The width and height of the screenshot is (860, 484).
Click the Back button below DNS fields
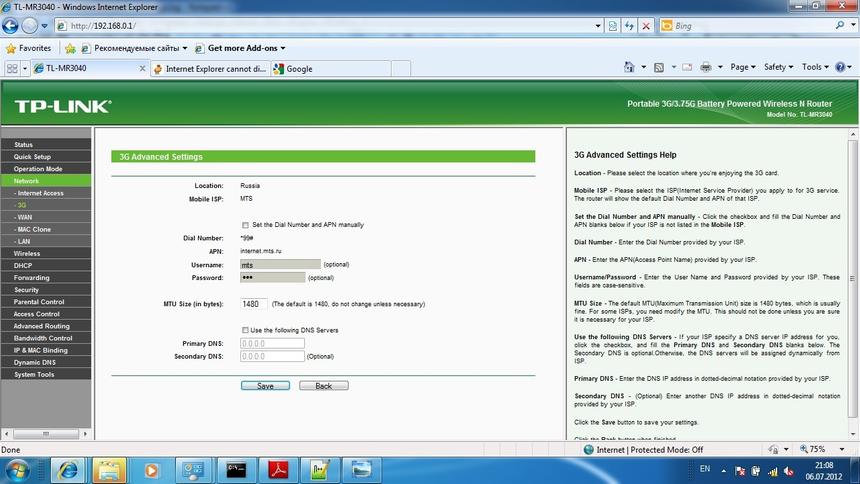point(323,385)
